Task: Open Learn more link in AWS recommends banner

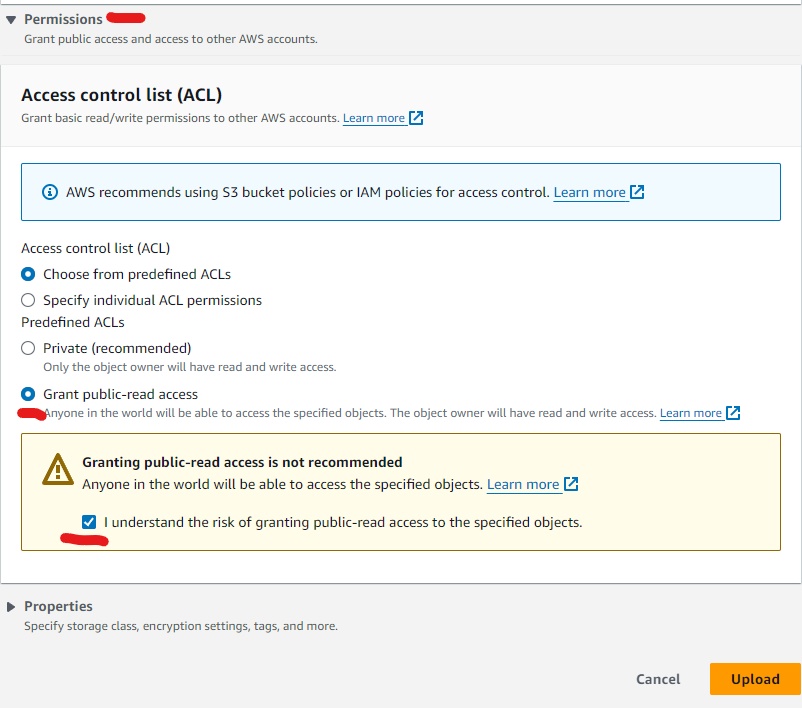Action: (x=589, y=192)
